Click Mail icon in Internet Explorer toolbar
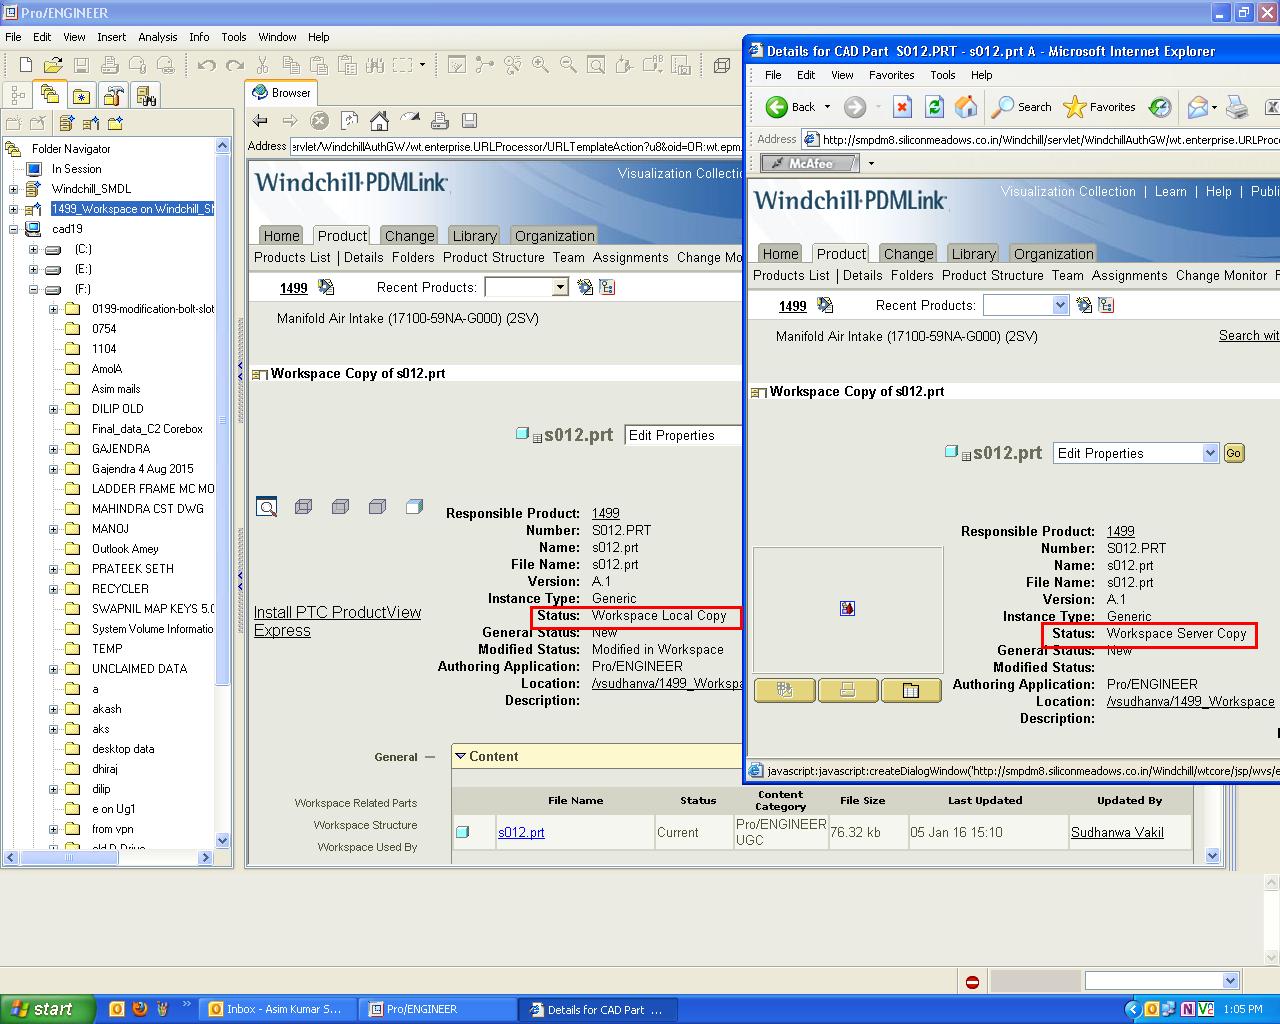 [1197, 107]
